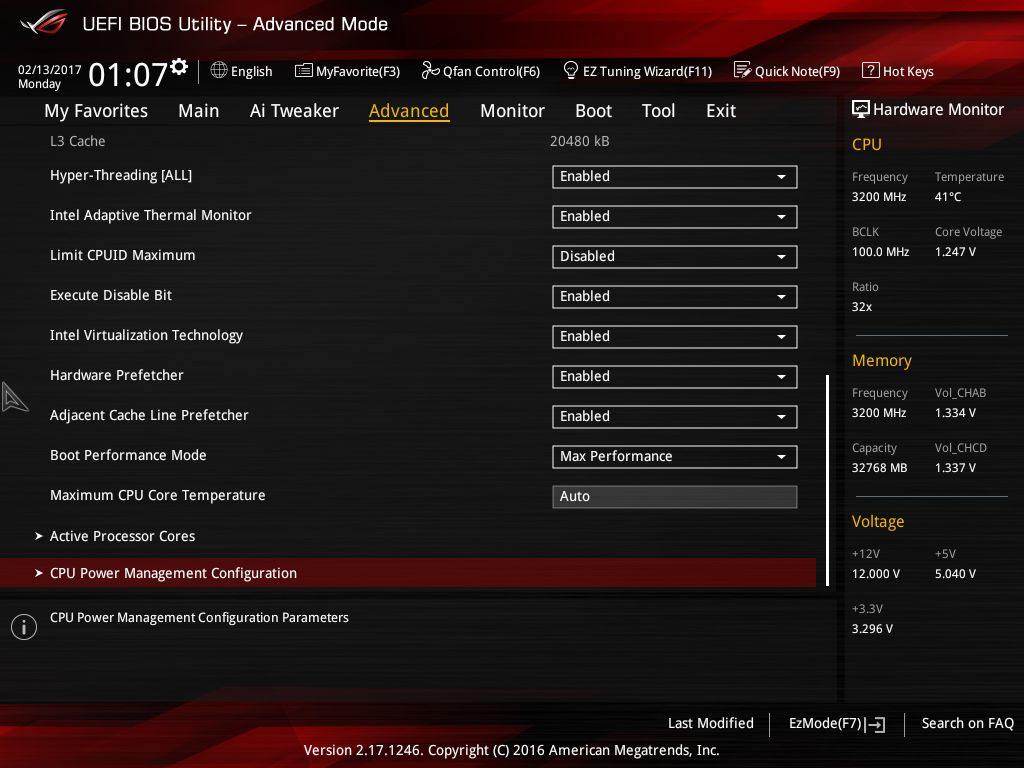Click the ROG logo icon
The height and width of the screenshot is (768, 1024).
pos(44,22)
